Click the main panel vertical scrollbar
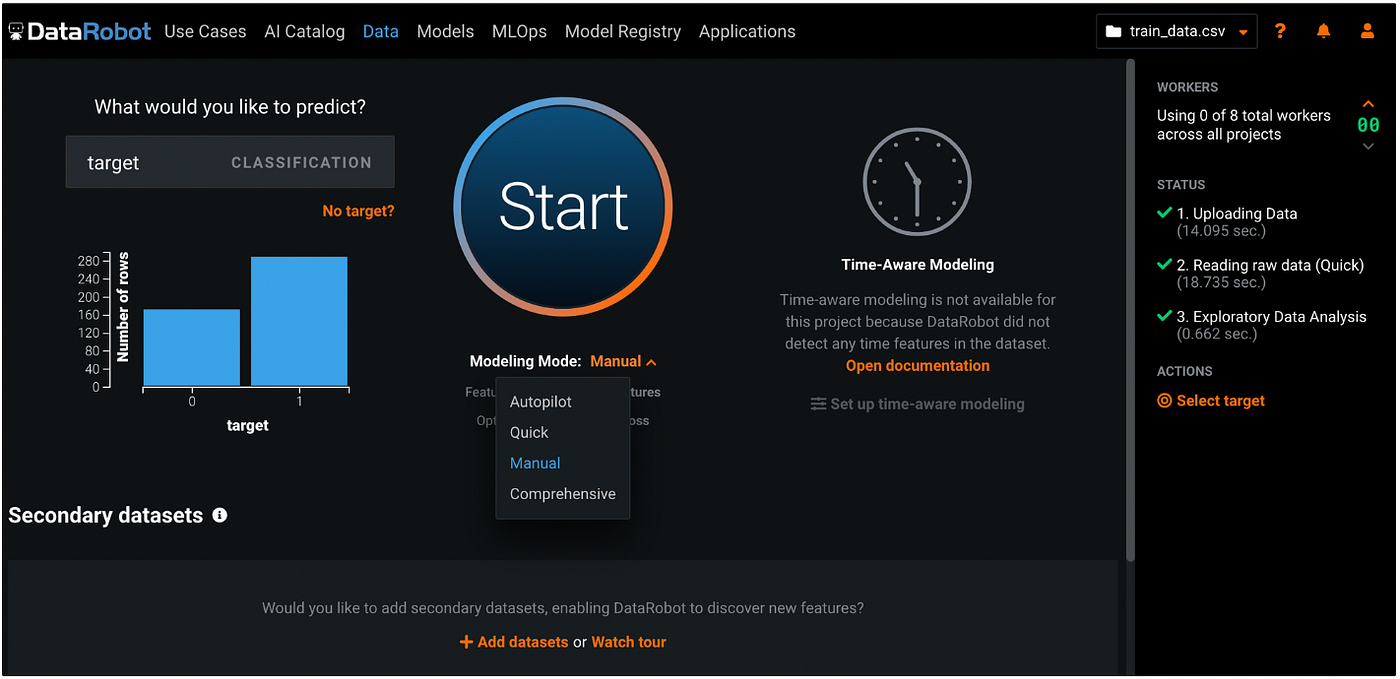Screen dimensions: 1400x679 1131,310
